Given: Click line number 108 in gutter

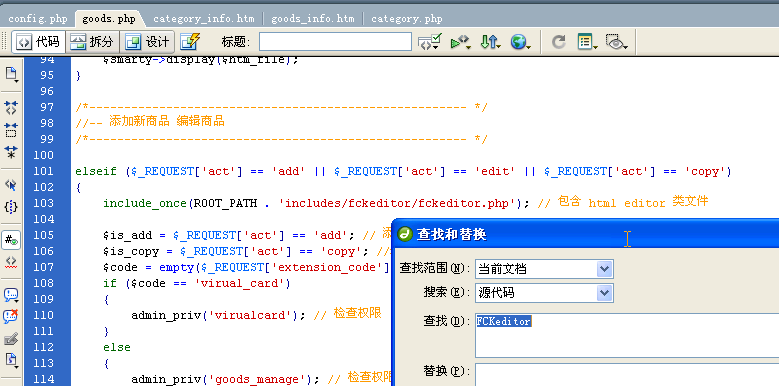Looking at the screenshot, I should (43, 283).
